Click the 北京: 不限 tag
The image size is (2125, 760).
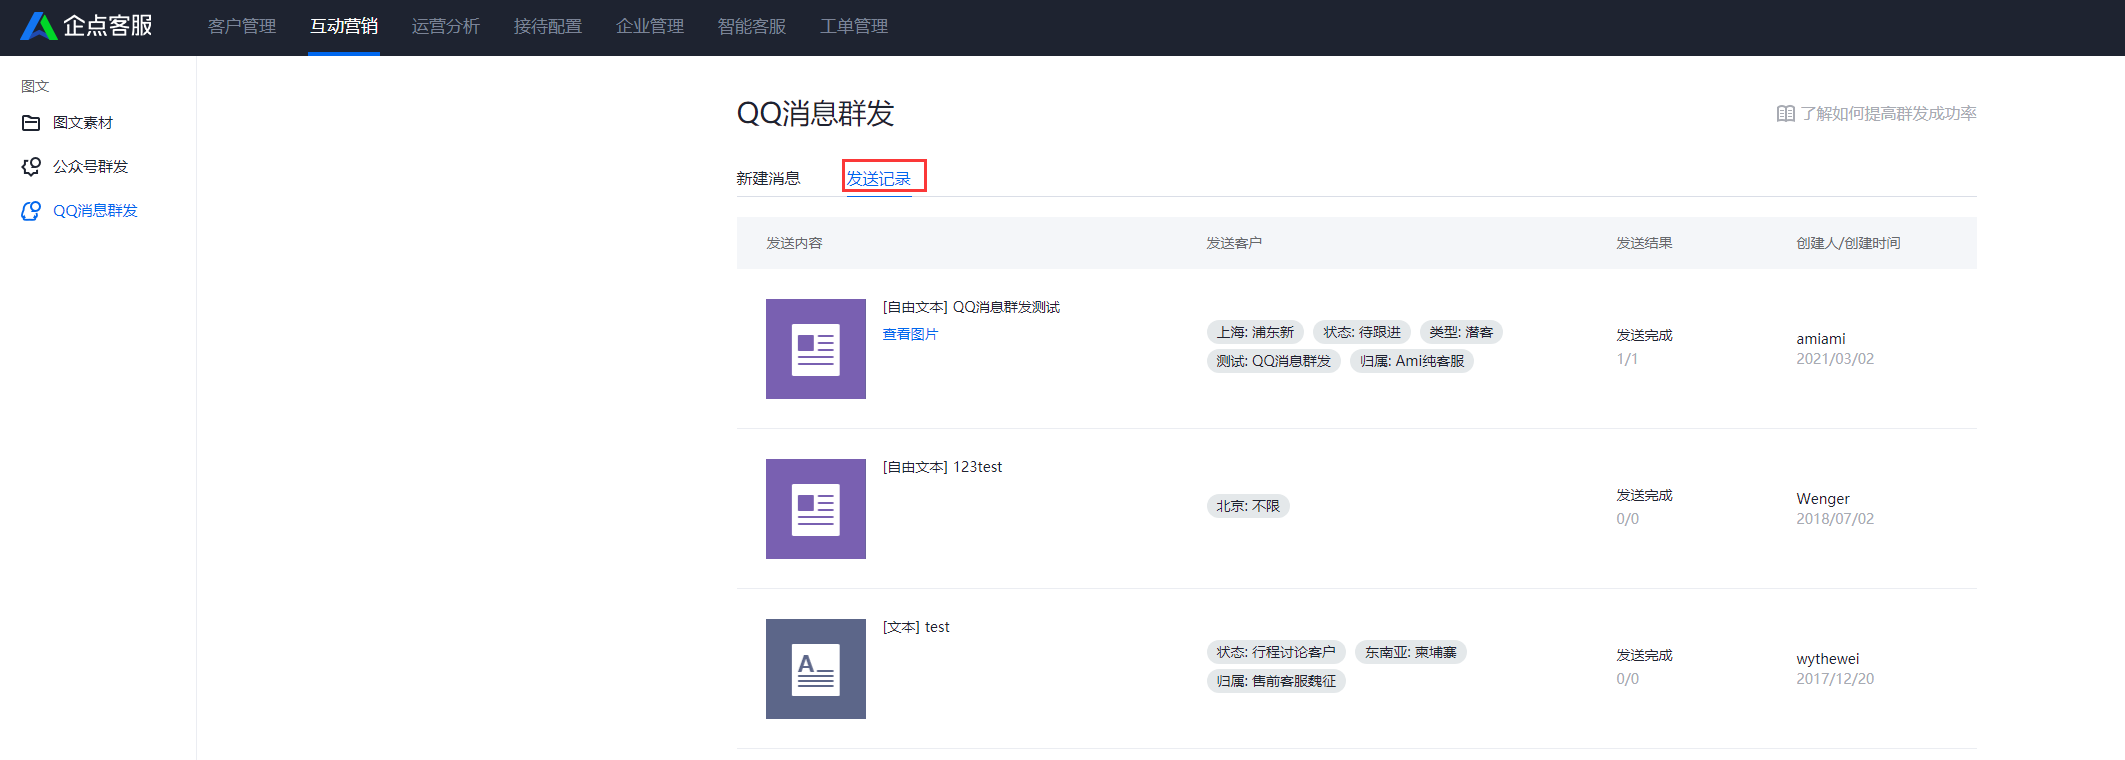coord(1248,506)
